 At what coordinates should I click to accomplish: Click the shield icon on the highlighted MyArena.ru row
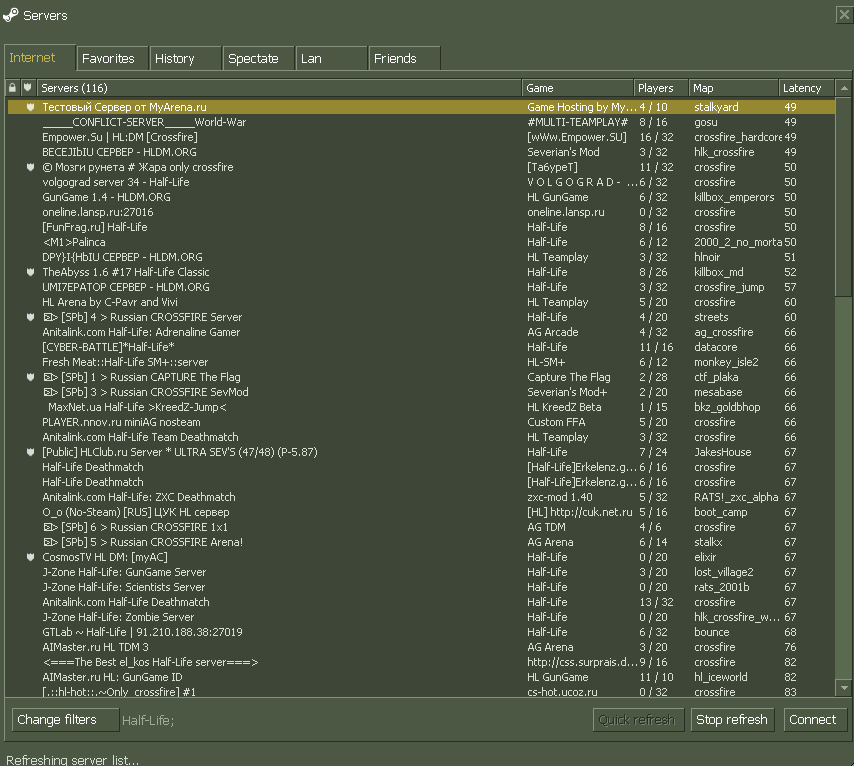point(30,107)
